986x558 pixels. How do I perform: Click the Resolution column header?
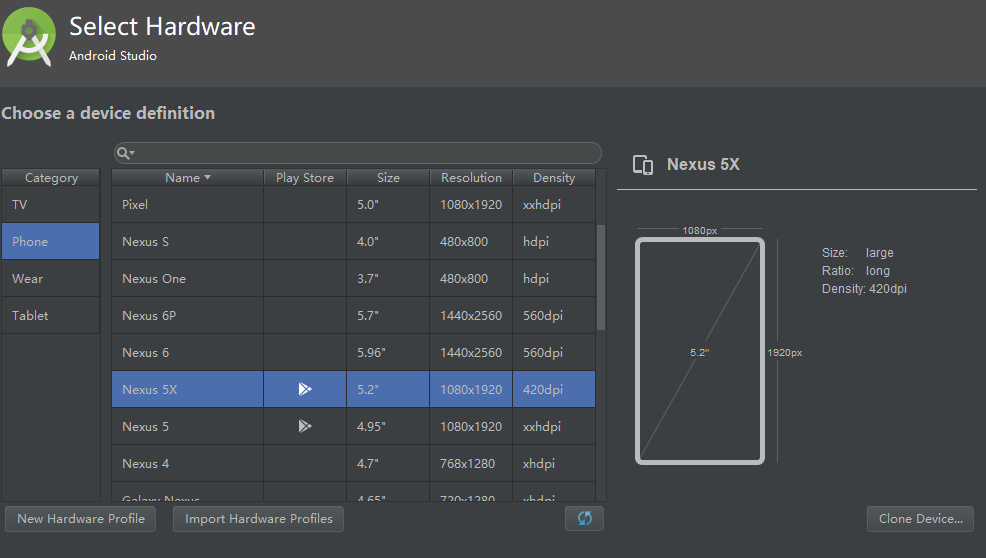(471, 178)
